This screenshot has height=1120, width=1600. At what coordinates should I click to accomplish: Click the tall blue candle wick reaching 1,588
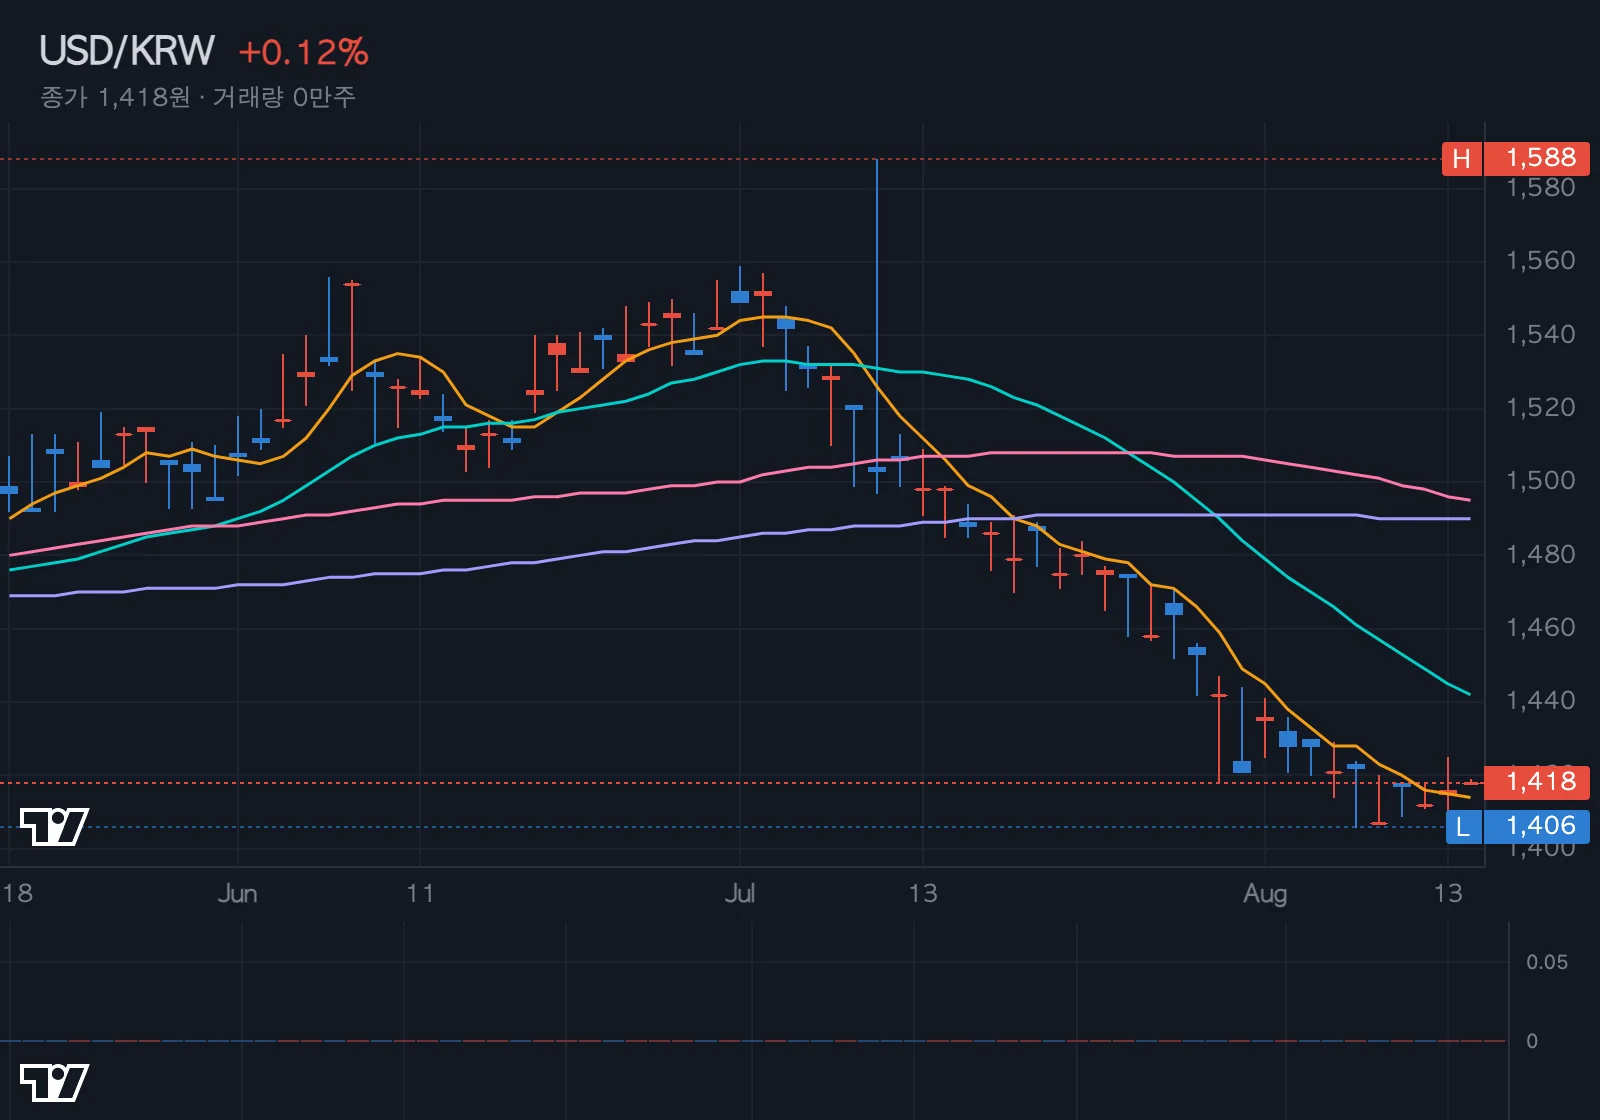(877, 314)
